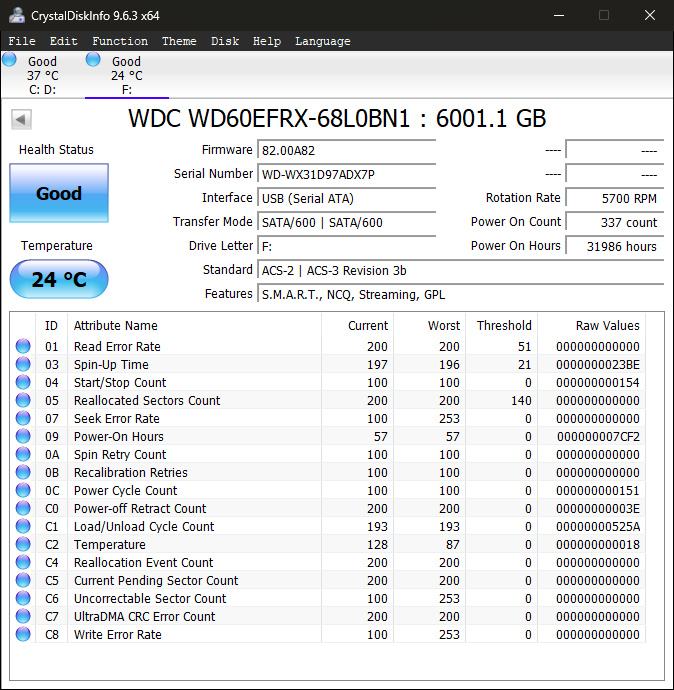Click status orb of Temperature attribute row
The image size is (674, 690).
point(23,544)
